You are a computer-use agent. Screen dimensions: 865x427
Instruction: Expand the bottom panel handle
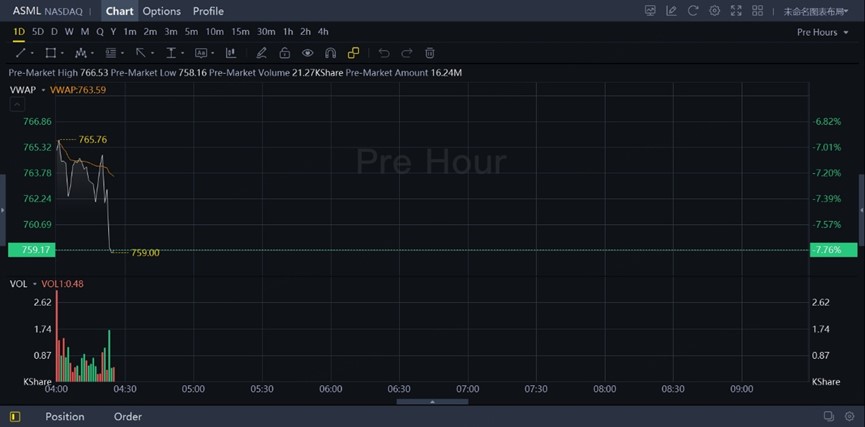coord(432,402)
